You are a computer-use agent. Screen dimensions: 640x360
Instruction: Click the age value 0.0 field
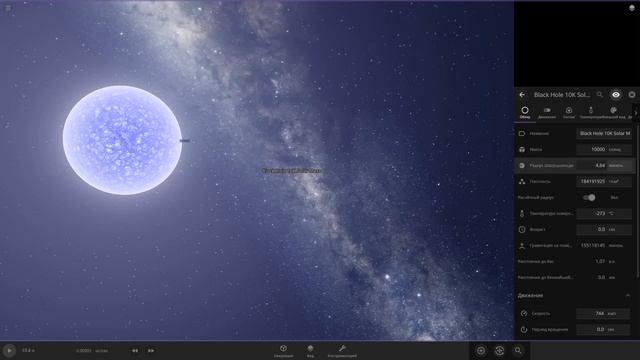tap(604, 229)
